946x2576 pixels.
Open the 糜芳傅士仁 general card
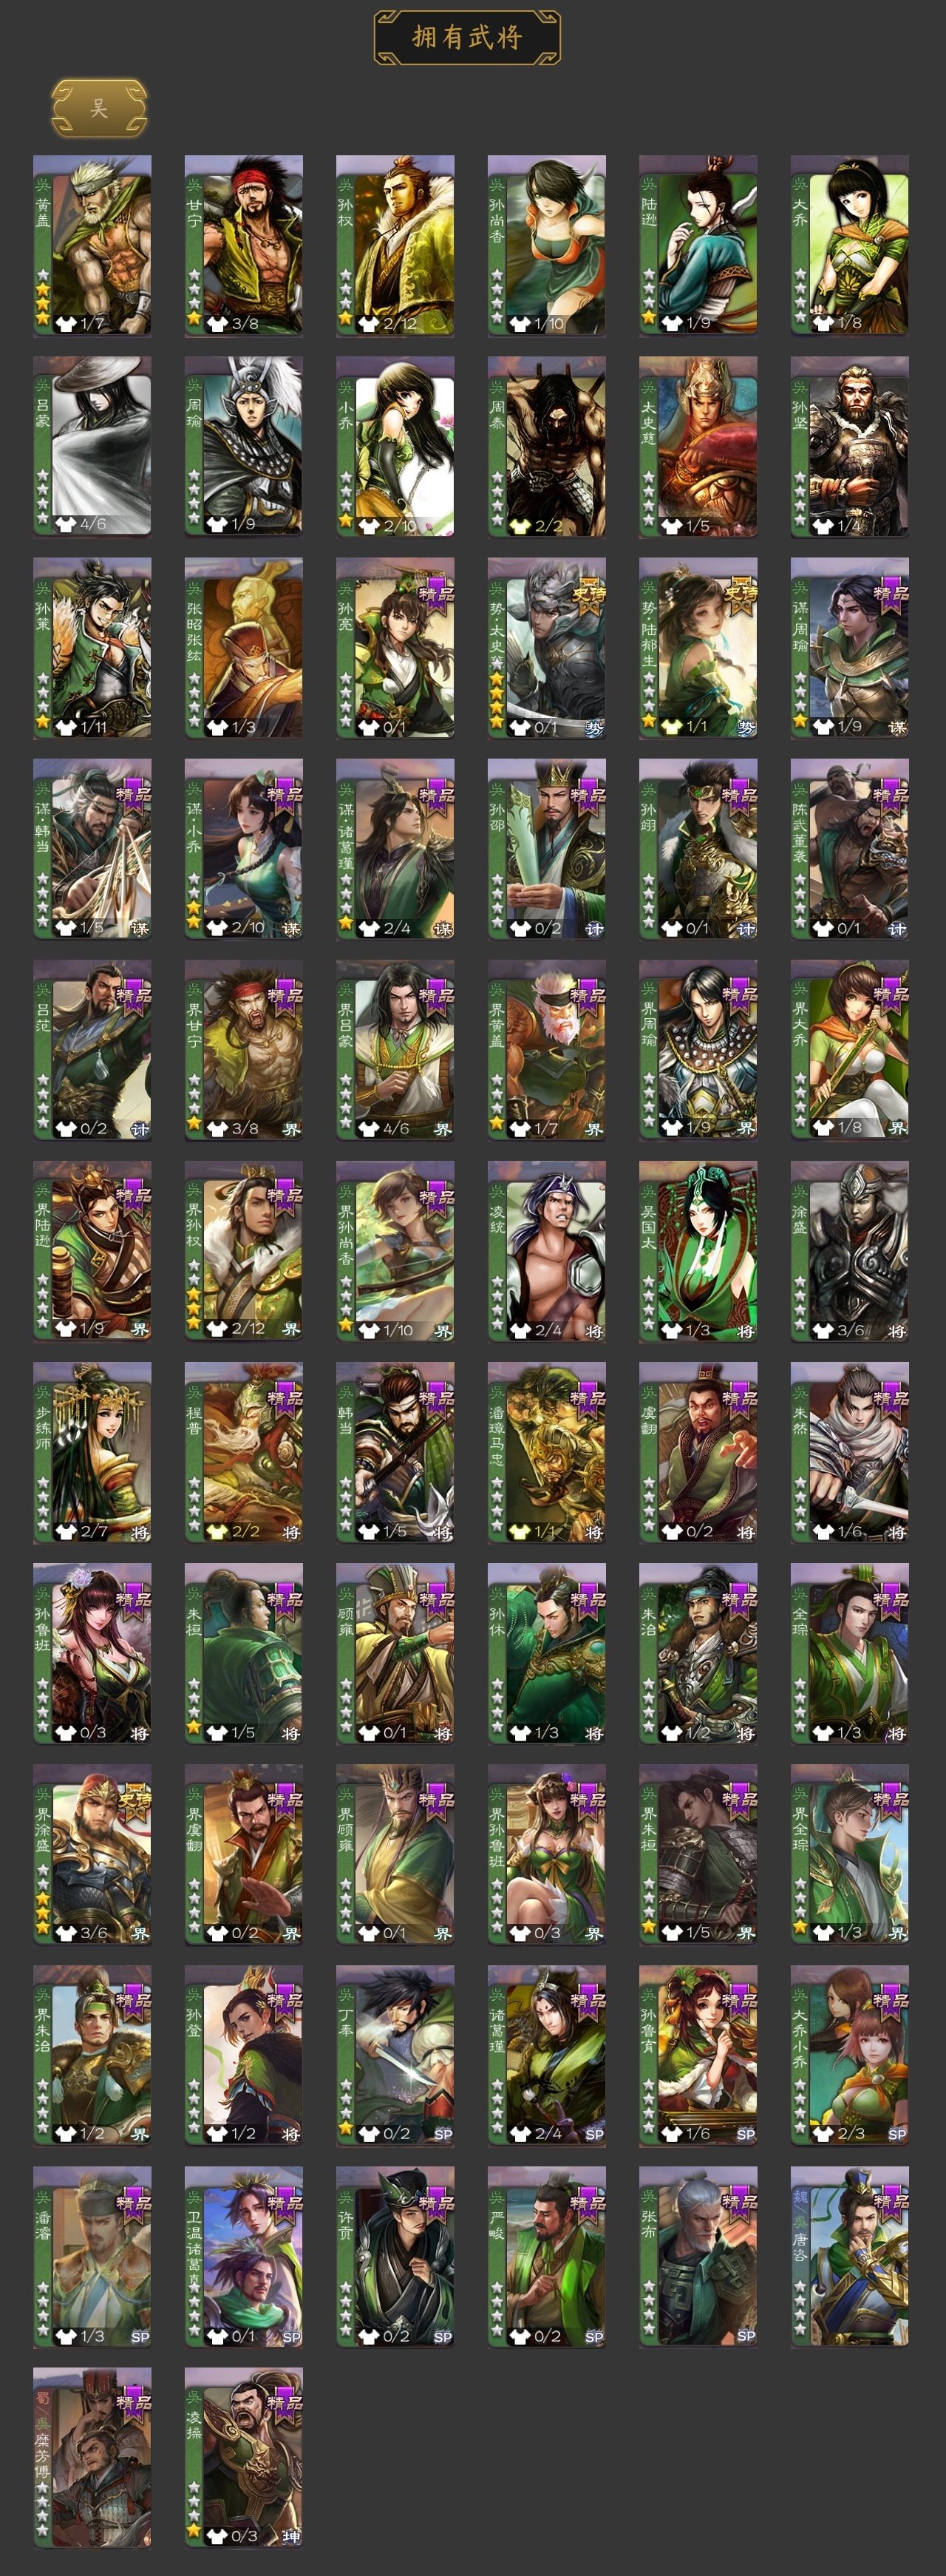tap(92, 2457)
